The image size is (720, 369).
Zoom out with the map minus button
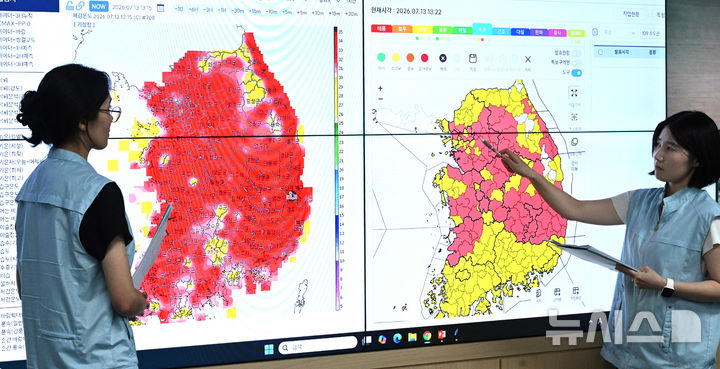point(380,99)
